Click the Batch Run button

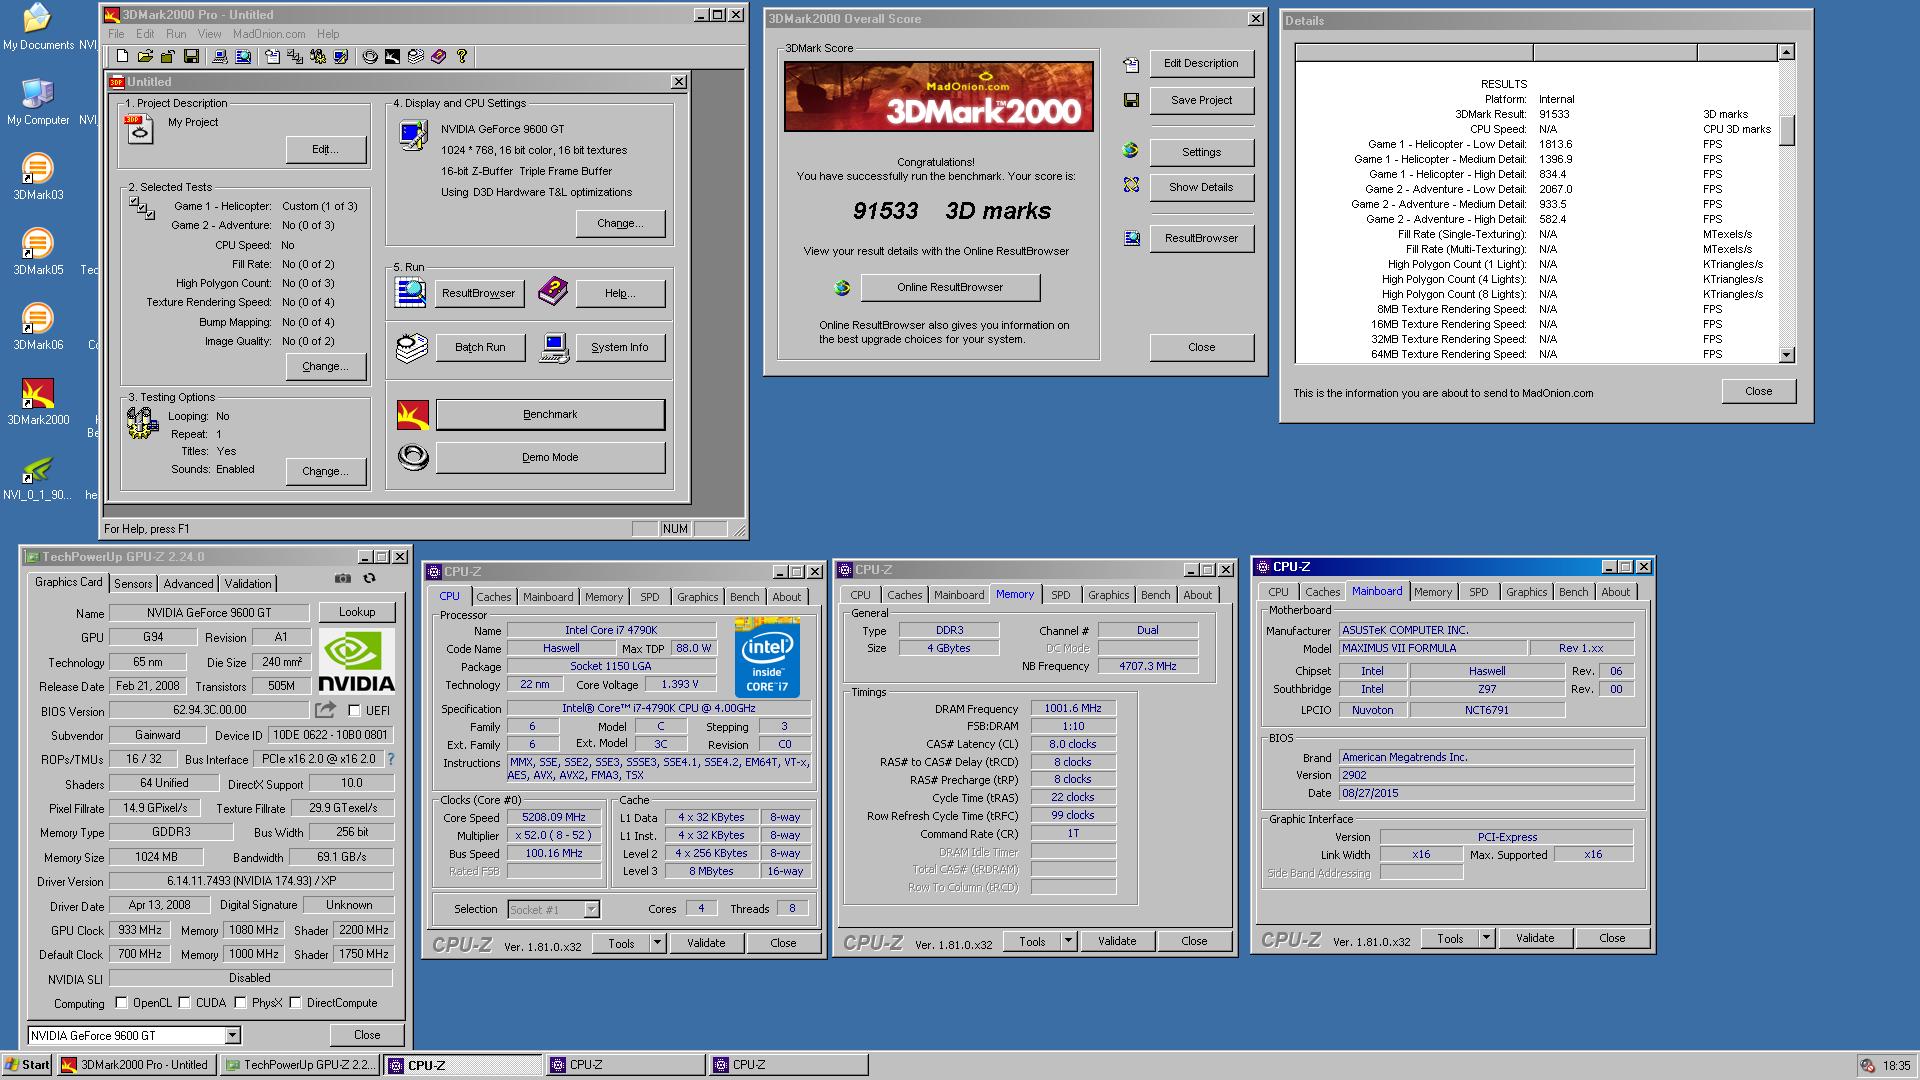pyautogui.click(x=480, y=347)
